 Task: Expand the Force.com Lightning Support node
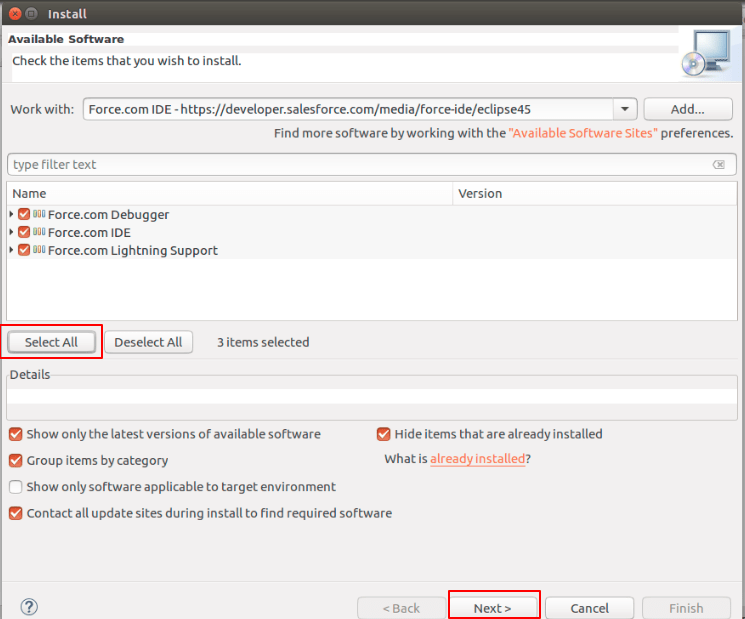[11, 250]
